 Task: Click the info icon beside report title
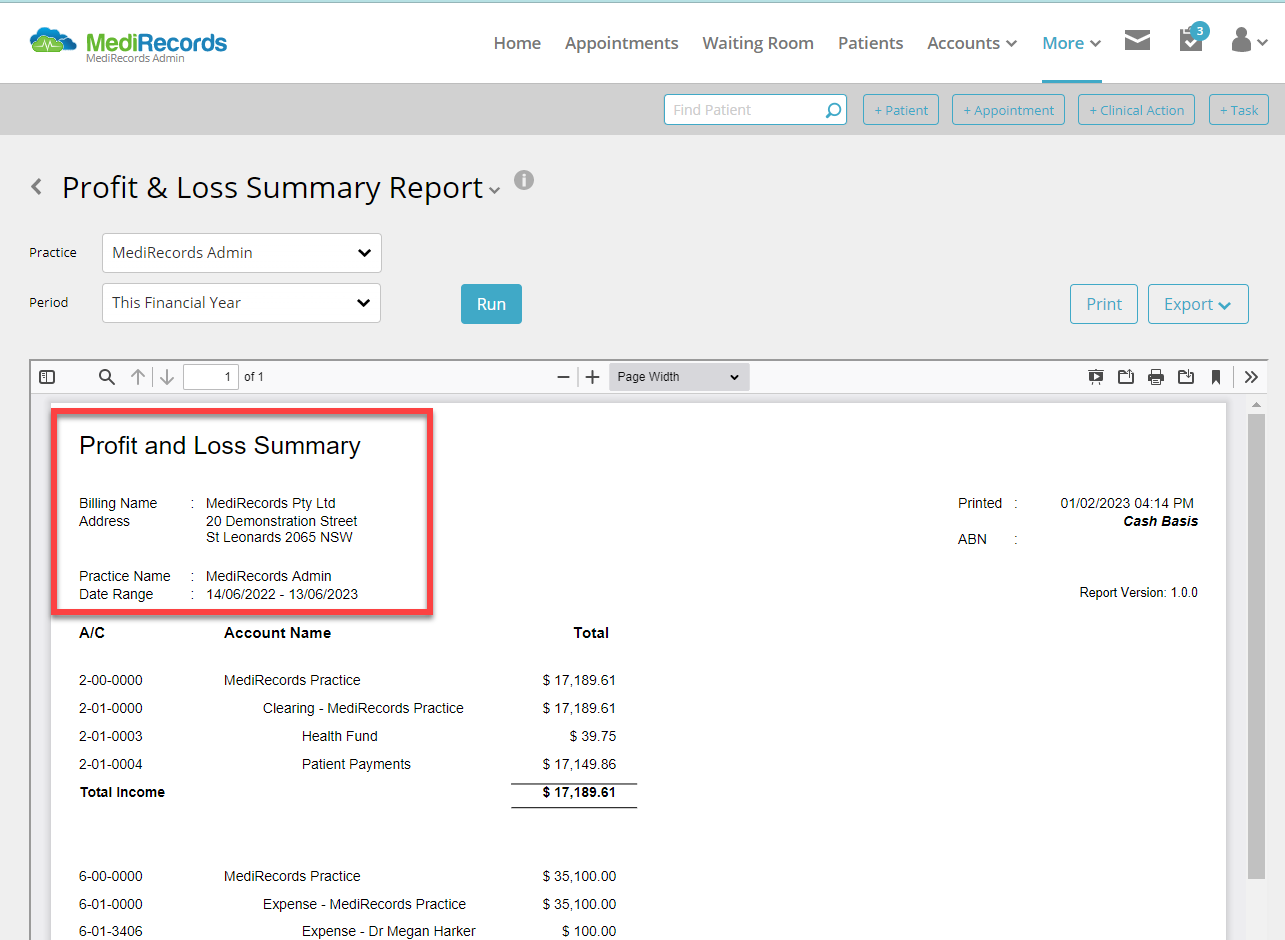pyautogui.click(x=524, y=180)
